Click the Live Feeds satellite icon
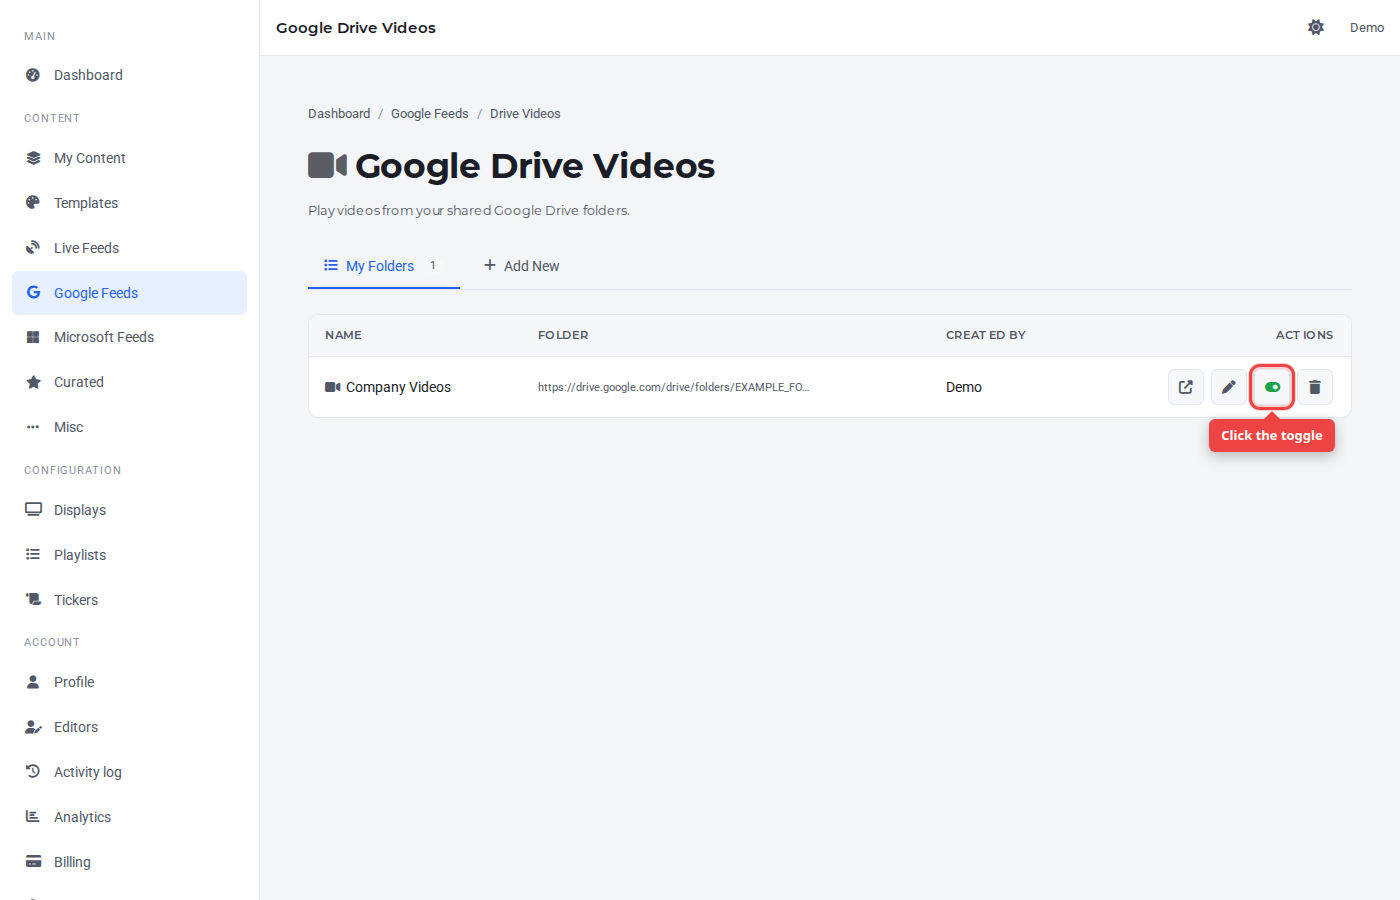This screenshot has height=900, width=1400. (33, 248)
